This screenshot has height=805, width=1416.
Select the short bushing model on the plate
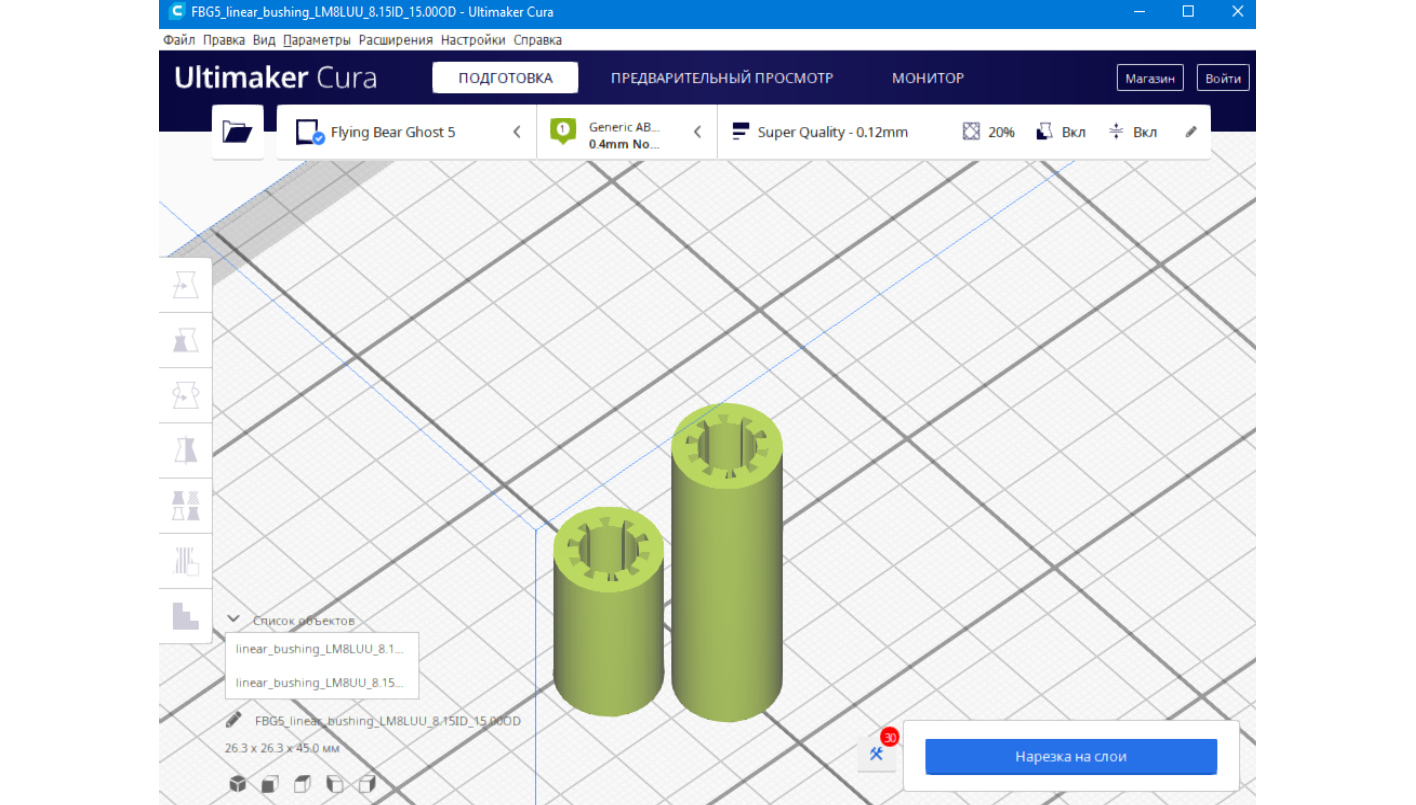pyautogui.click(x=609, y=612)
